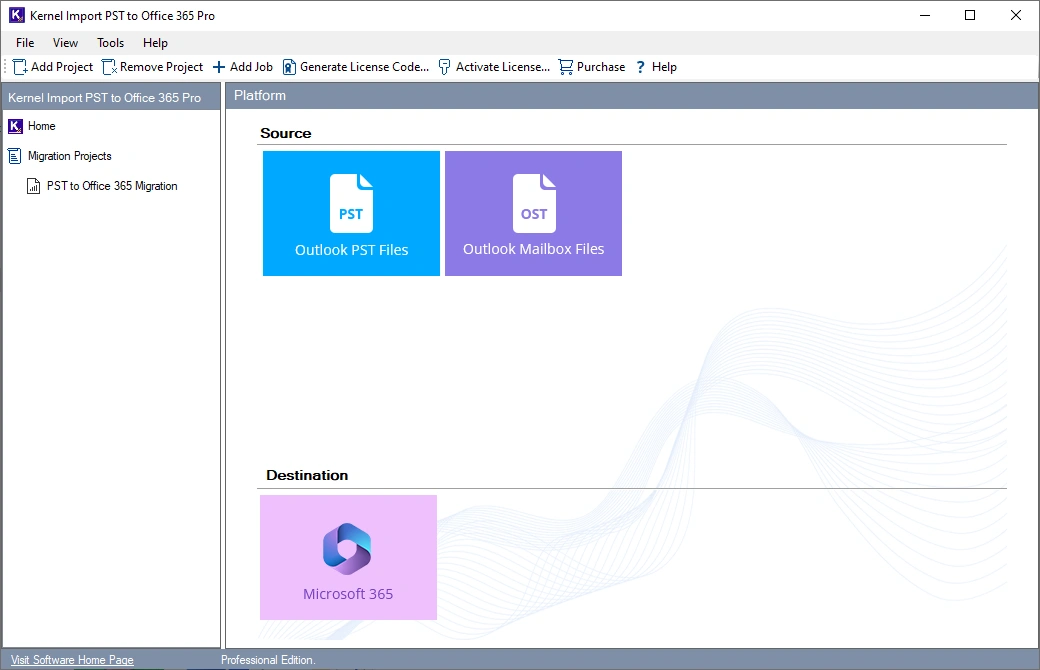Click the Generate License Code icon
Viewport: 1040px width, 670px height.
tap(289, 67)
